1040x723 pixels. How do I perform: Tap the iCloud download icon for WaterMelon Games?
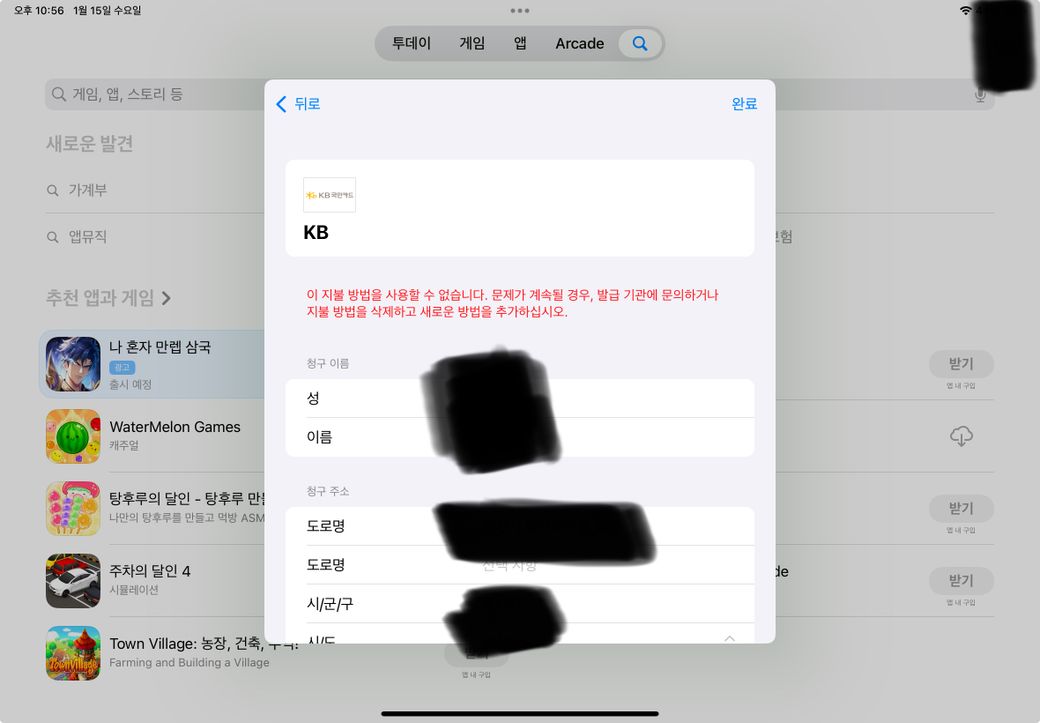coord(960,436)
